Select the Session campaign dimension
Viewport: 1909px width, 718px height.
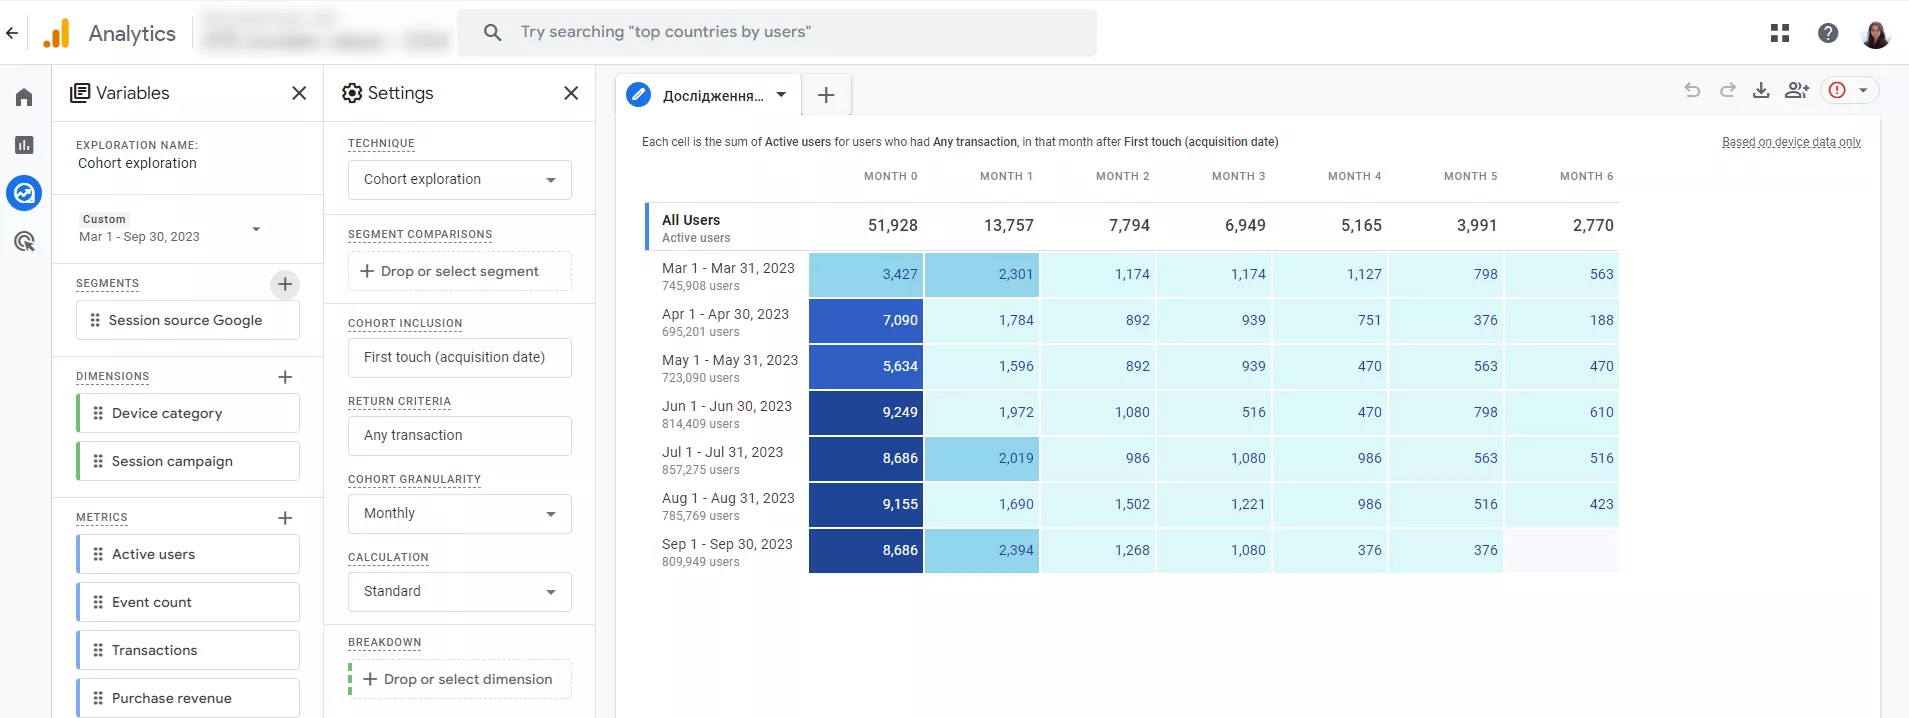click(x=188, y=461)
